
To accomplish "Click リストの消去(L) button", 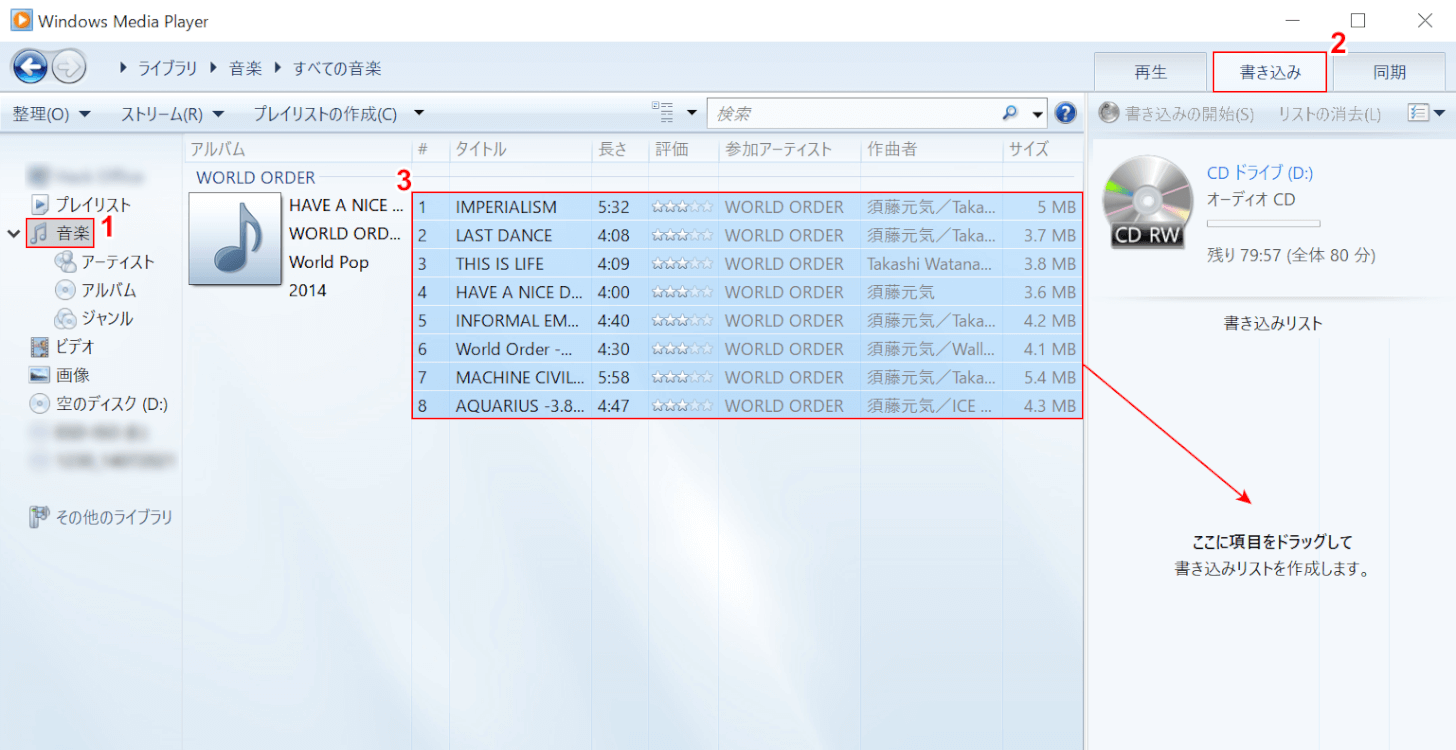I will (1329, 114).
